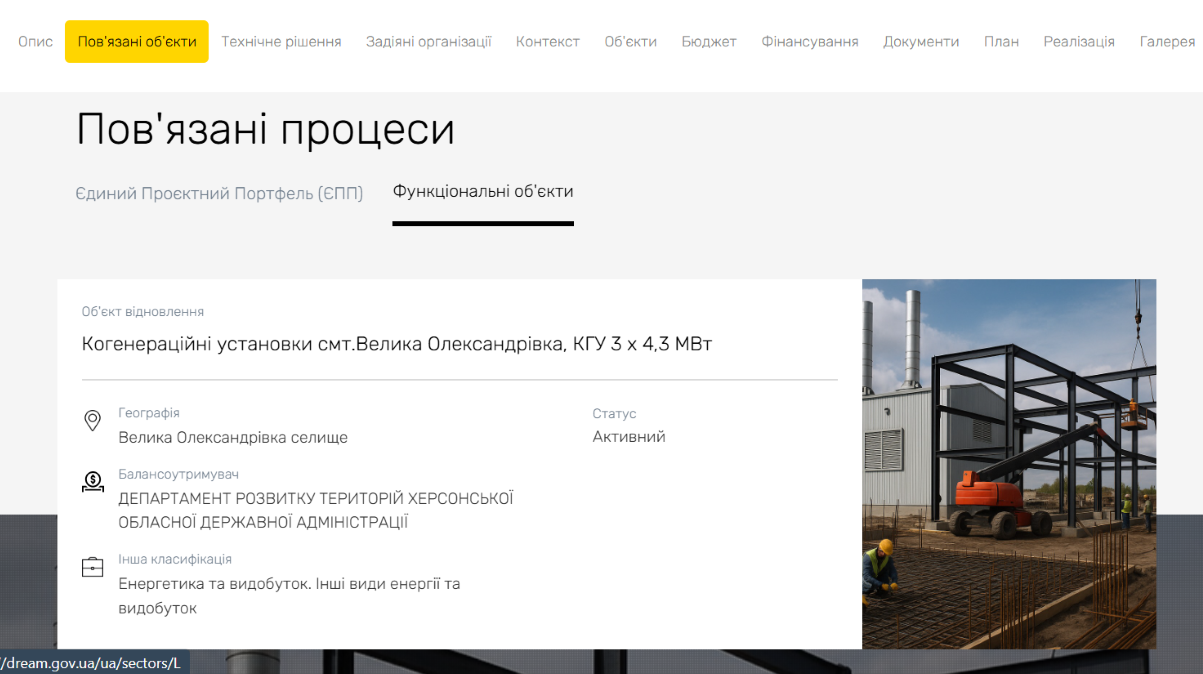Click the balance holder icon beside Балансоутримувач
The height and width of the screenshot is (674, 1203).
[92, 482]
